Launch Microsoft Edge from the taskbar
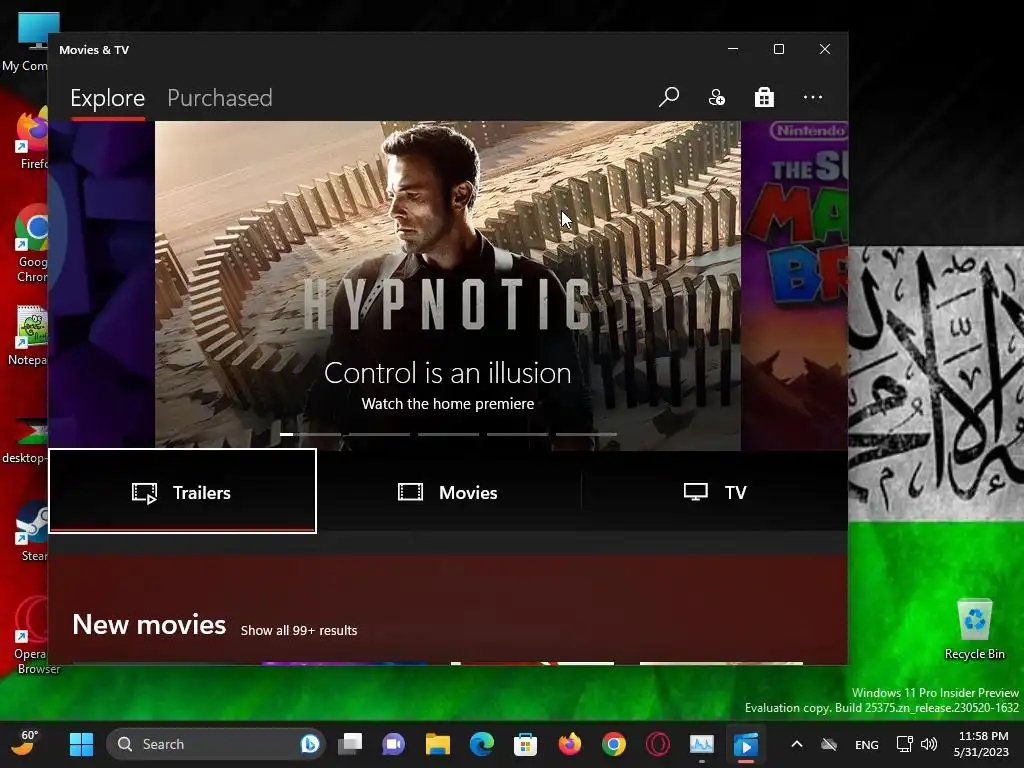This screenshot has height=768, width=1024. coord(482,744)
